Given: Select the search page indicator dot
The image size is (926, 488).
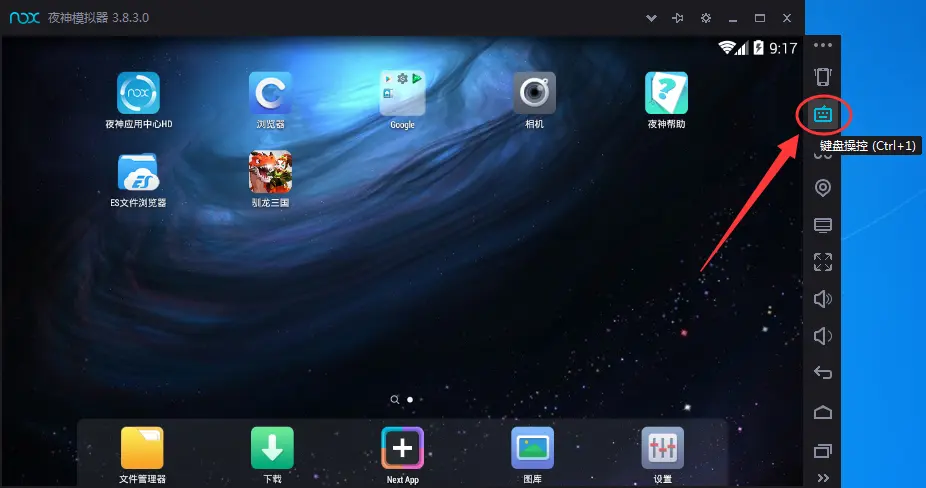Looking at the screenshot, I should pos(394,400).
